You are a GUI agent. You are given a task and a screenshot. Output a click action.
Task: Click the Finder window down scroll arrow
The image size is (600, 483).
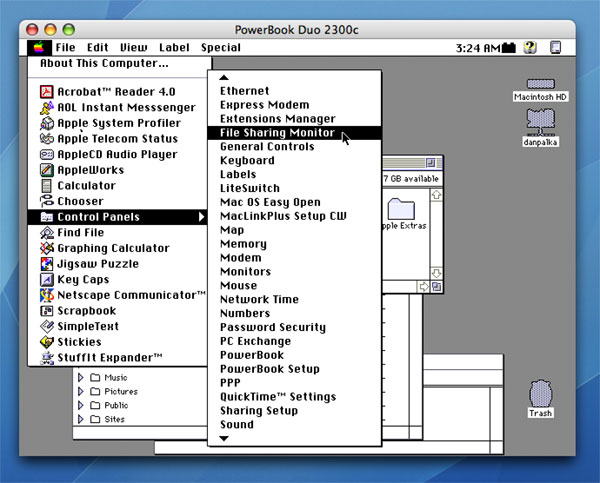436,272
